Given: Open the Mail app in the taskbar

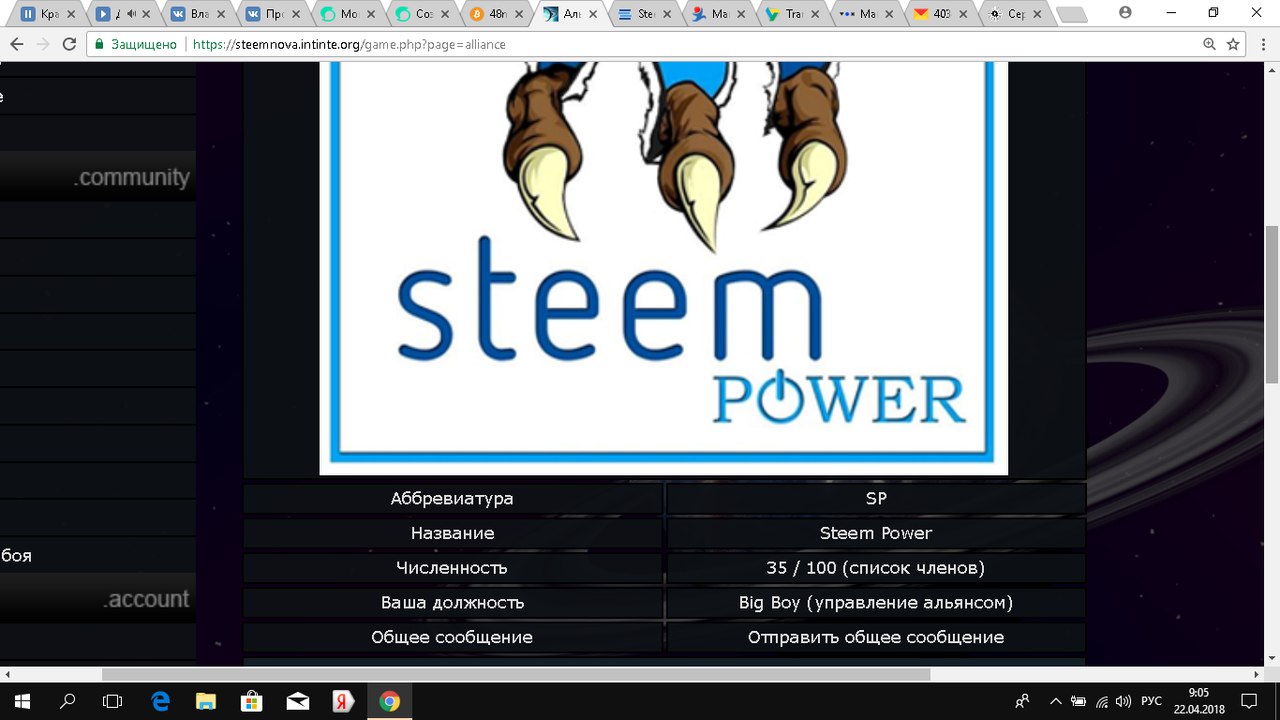Looking at the screenshot, I should pos(298,701).
